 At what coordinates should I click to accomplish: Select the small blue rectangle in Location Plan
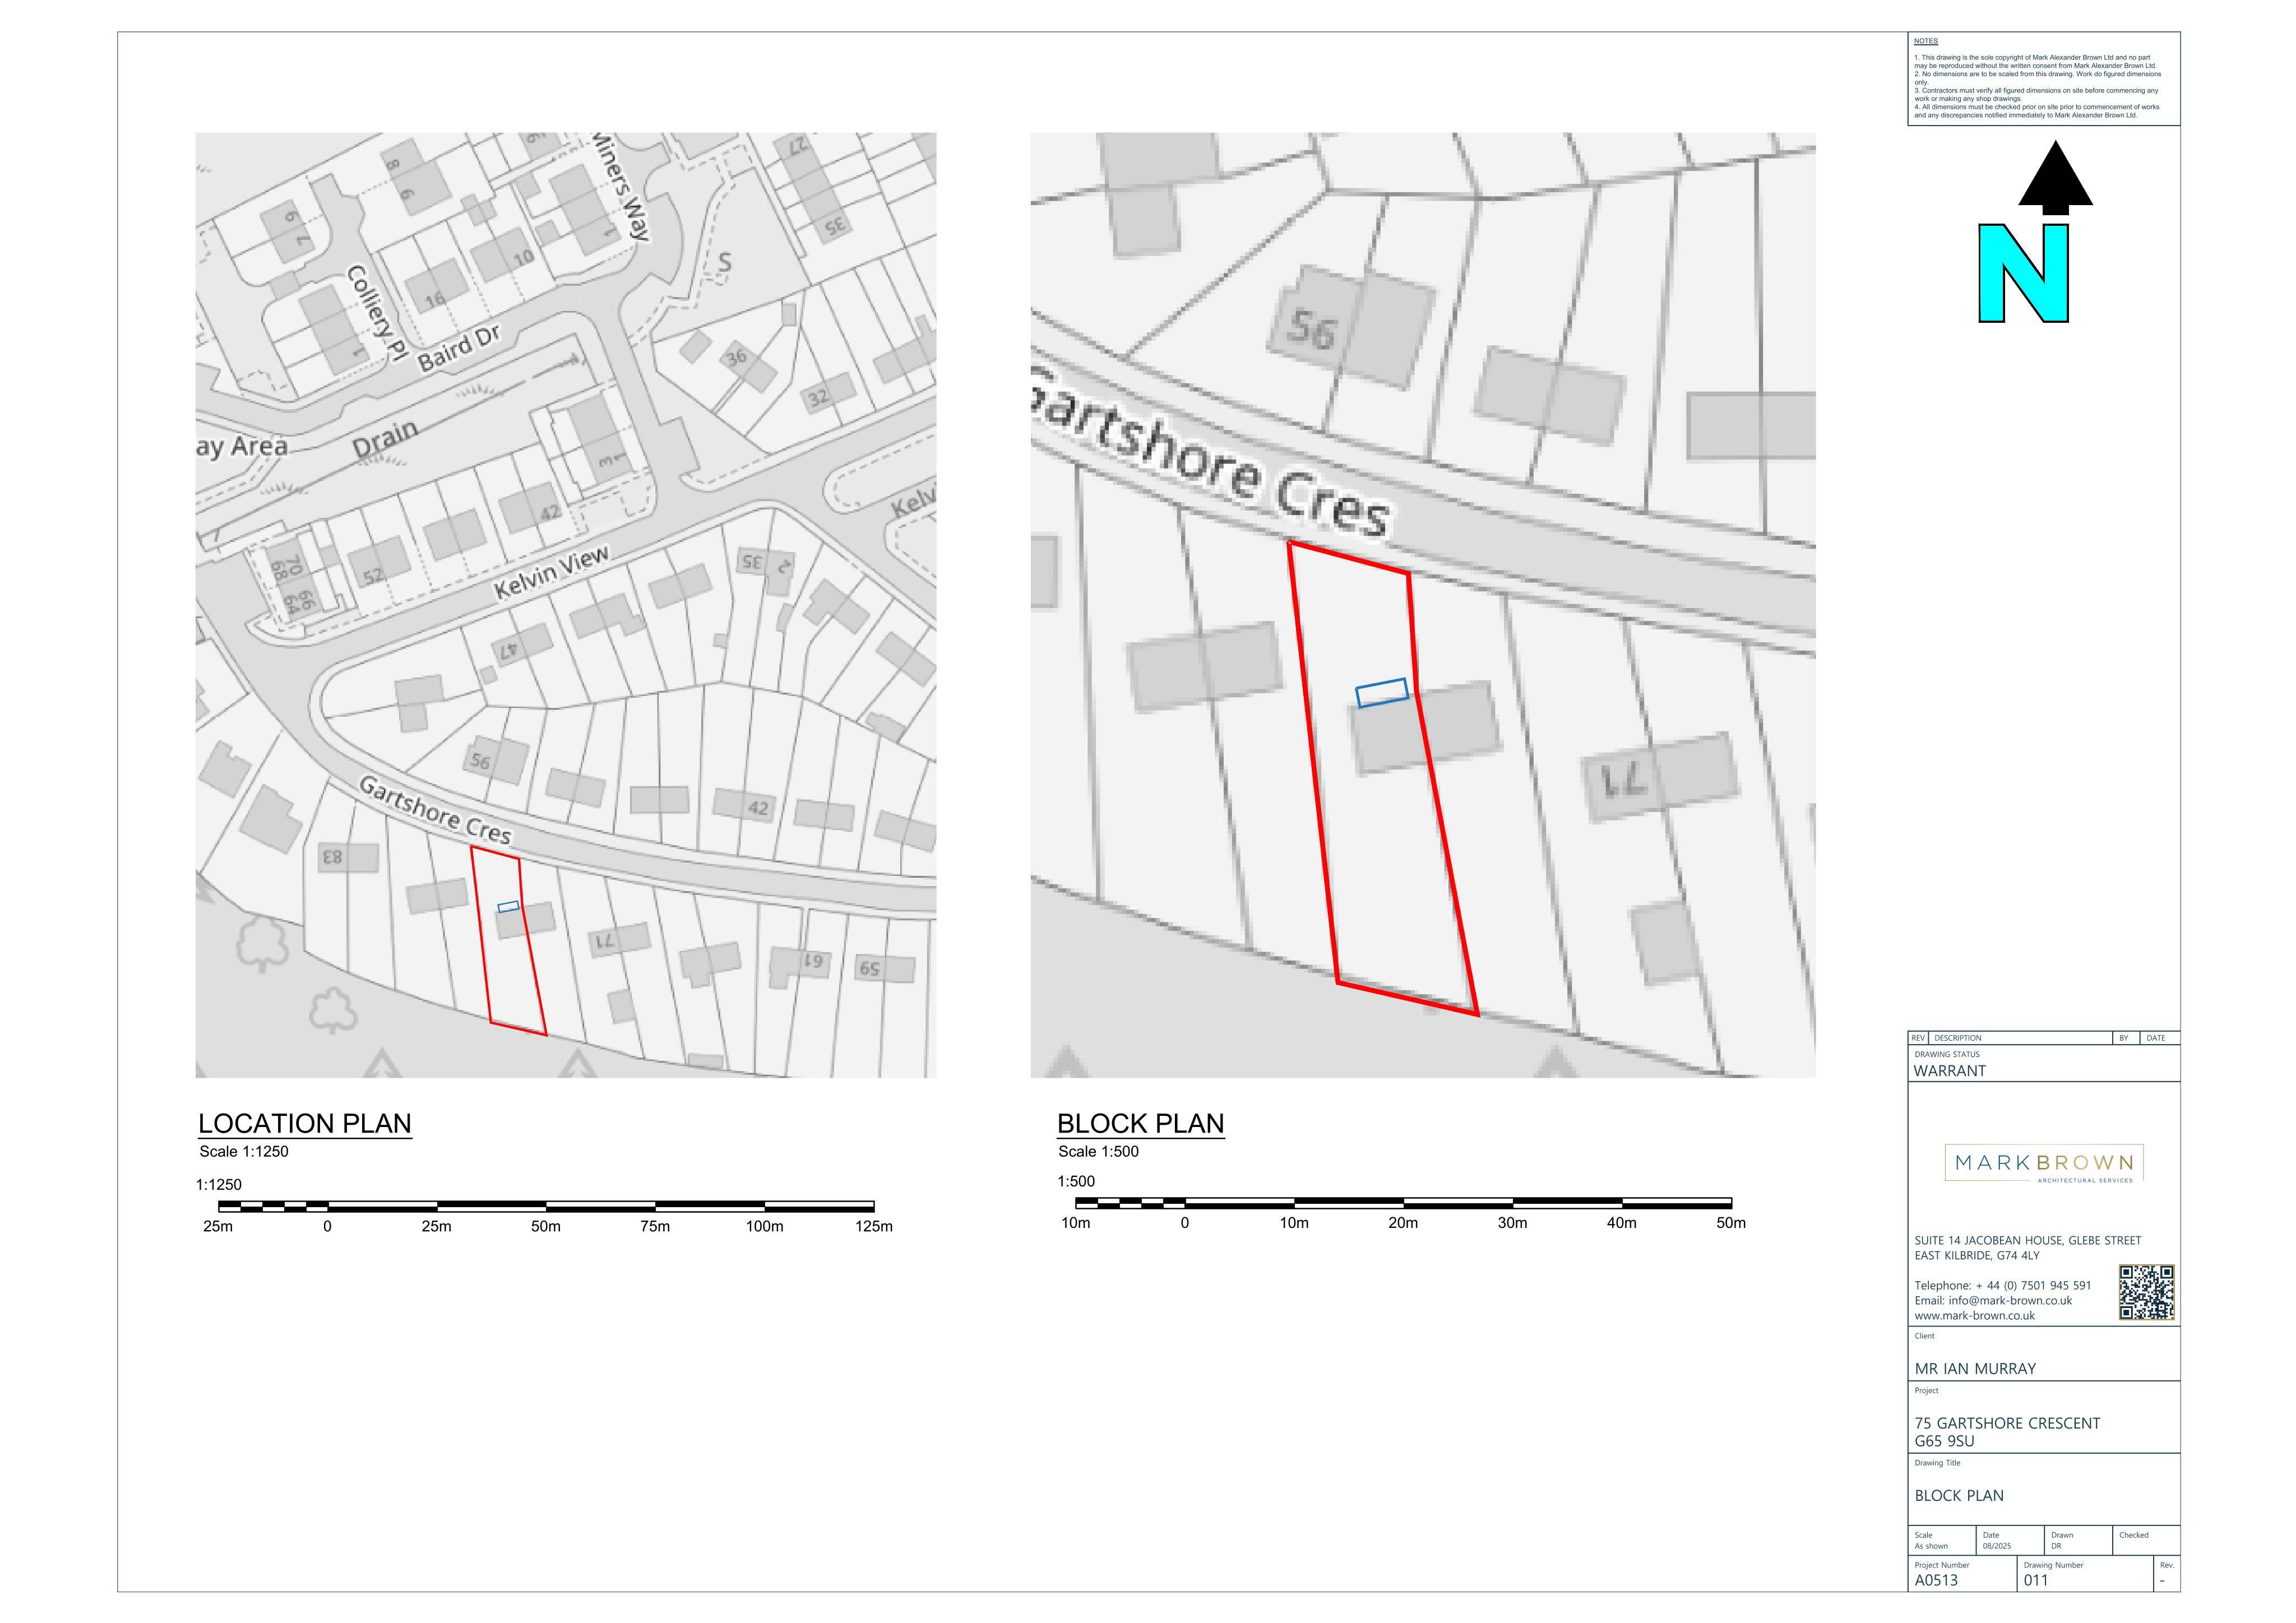(x=508, y=907)
